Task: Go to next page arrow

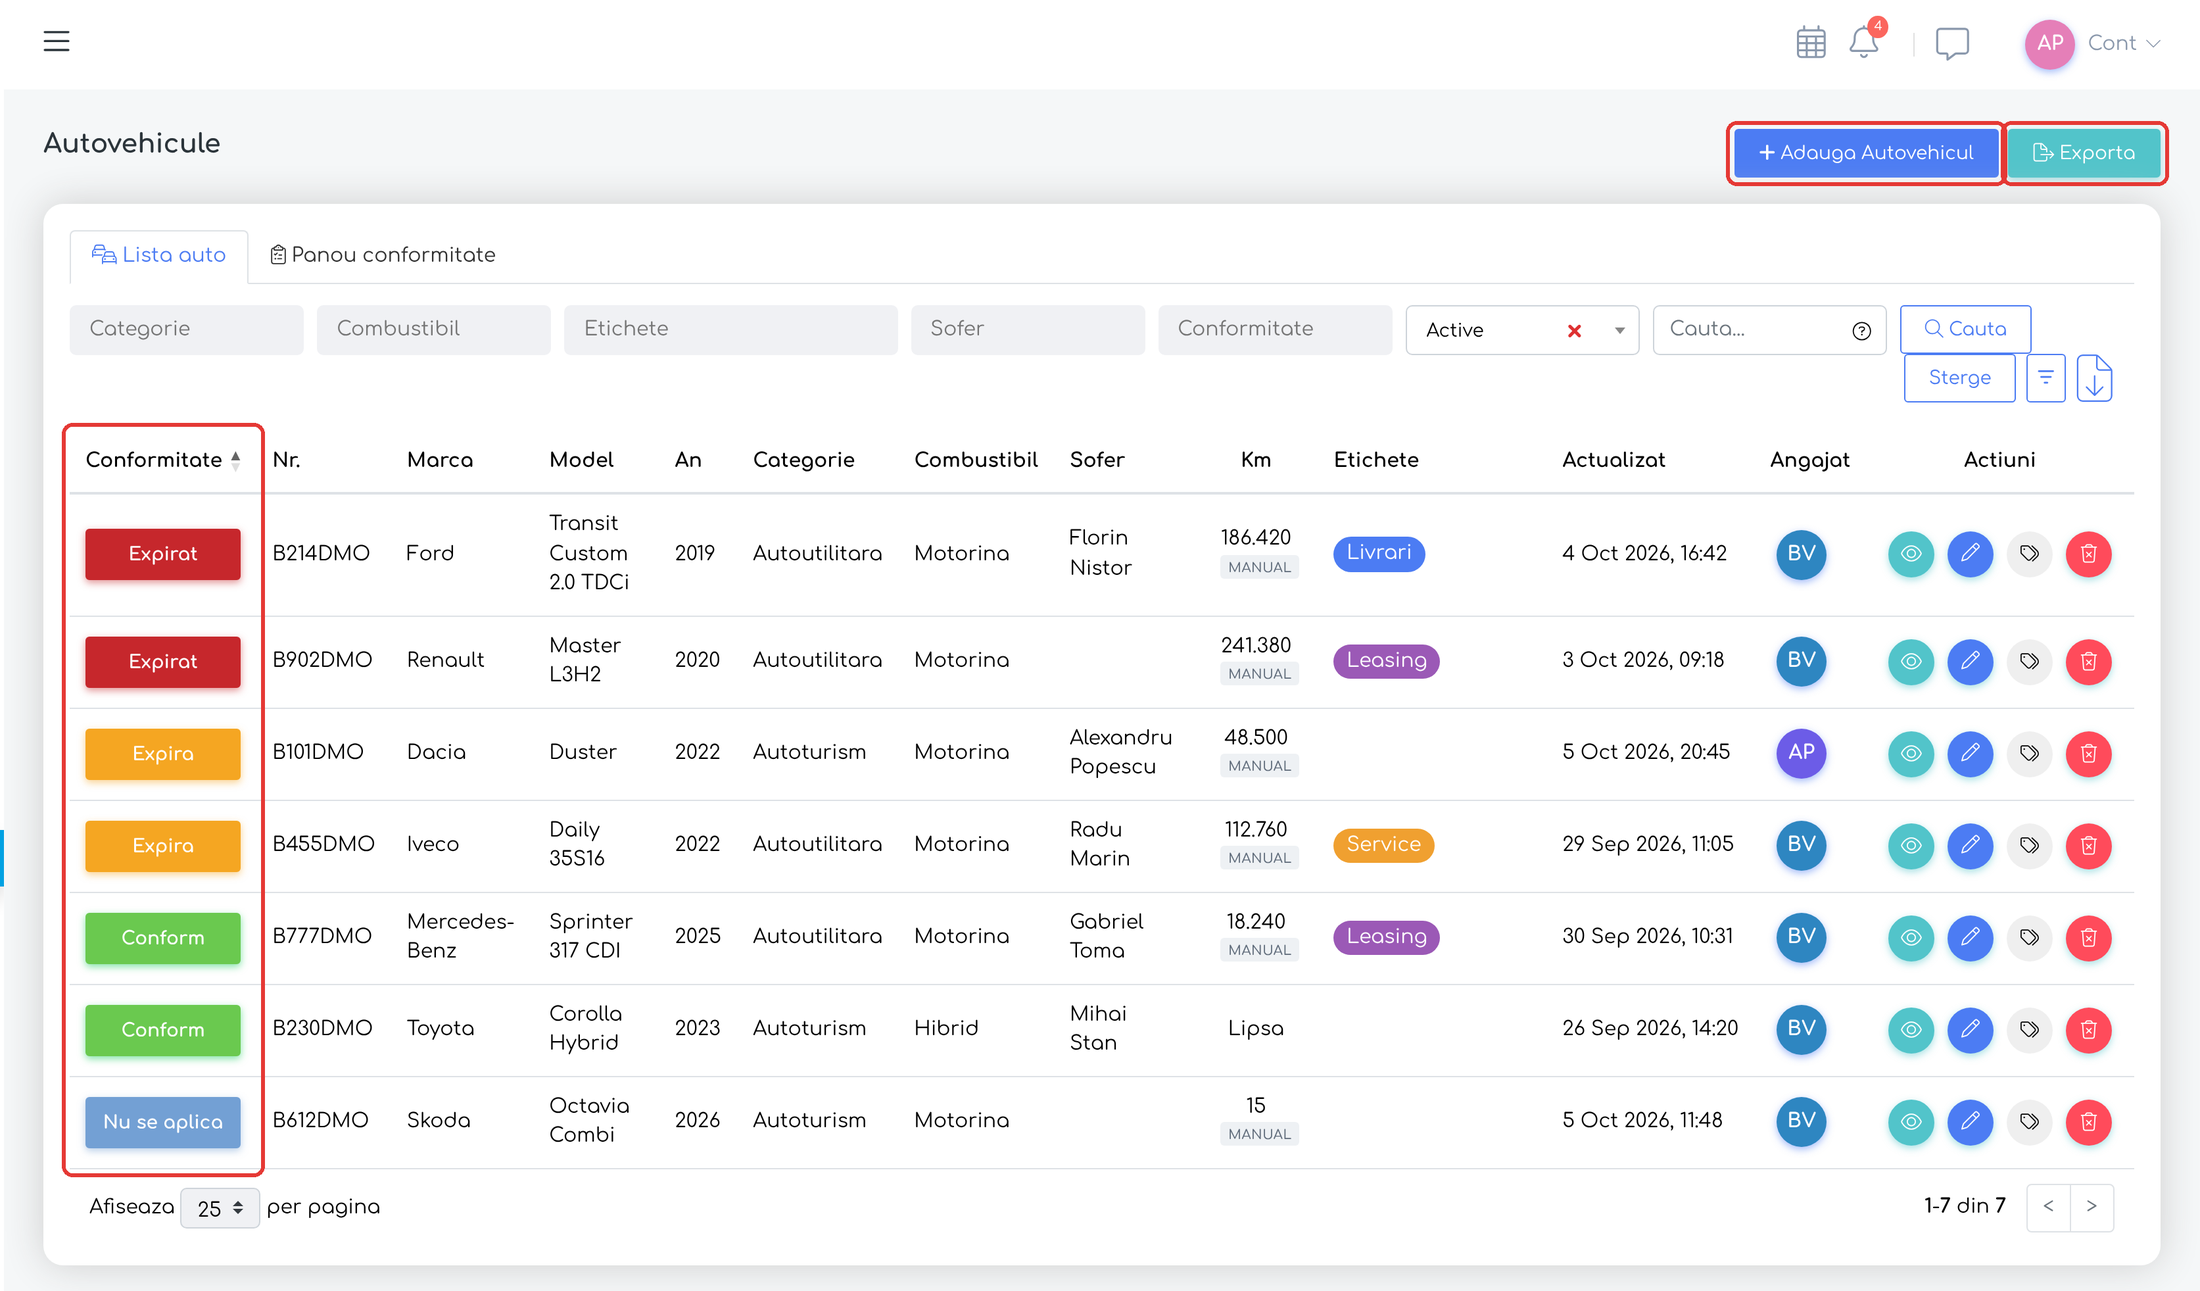Action: point(2091,1207)
